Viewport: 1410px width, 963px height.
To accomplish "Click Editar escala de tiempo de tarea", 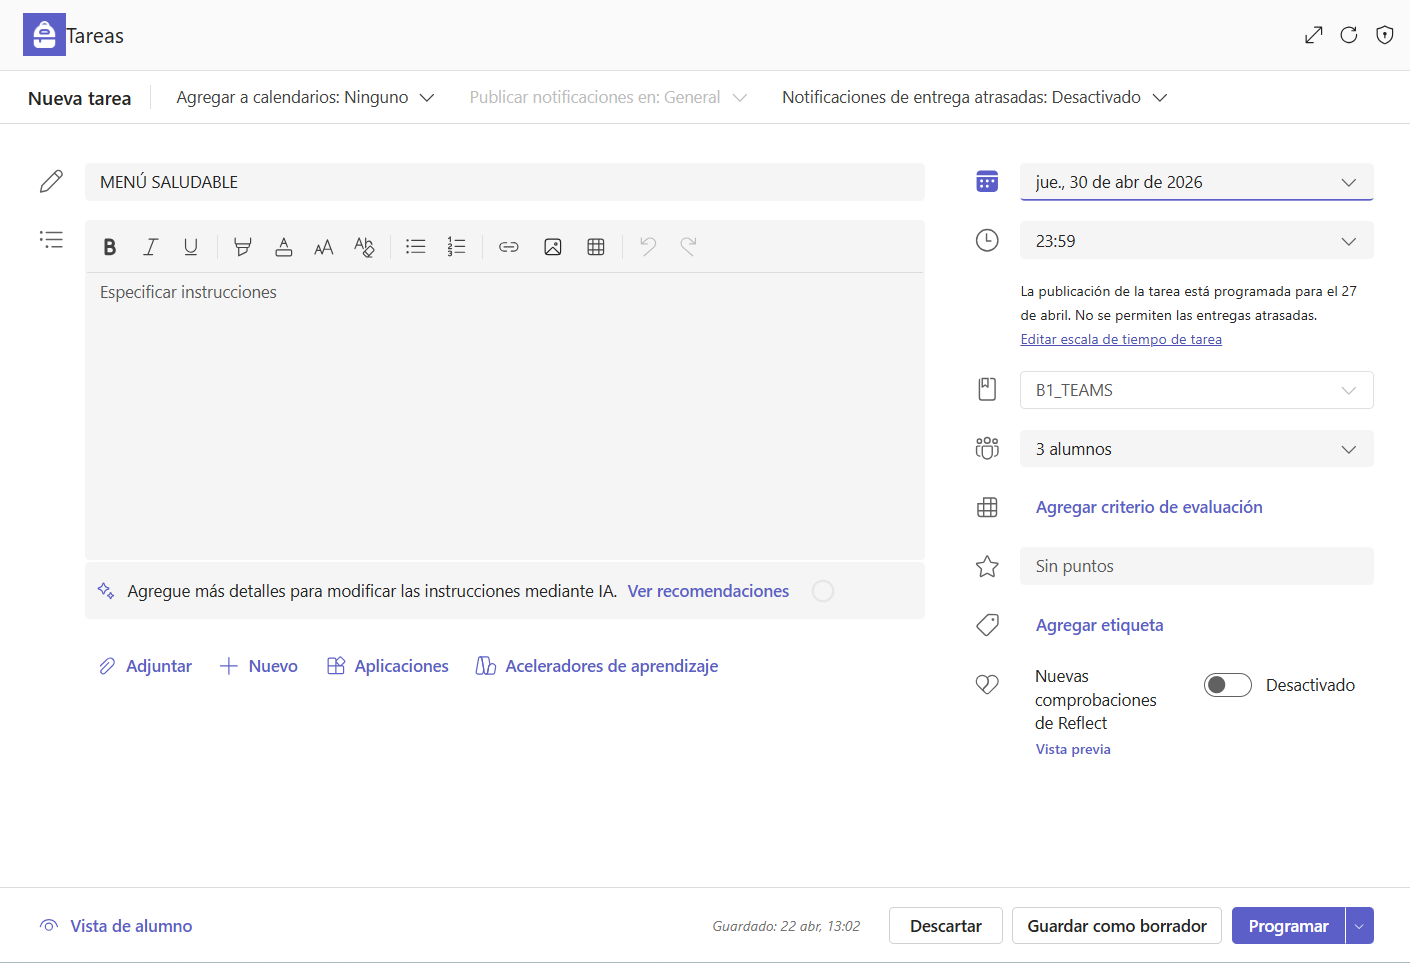I will tap(1121, 339).
